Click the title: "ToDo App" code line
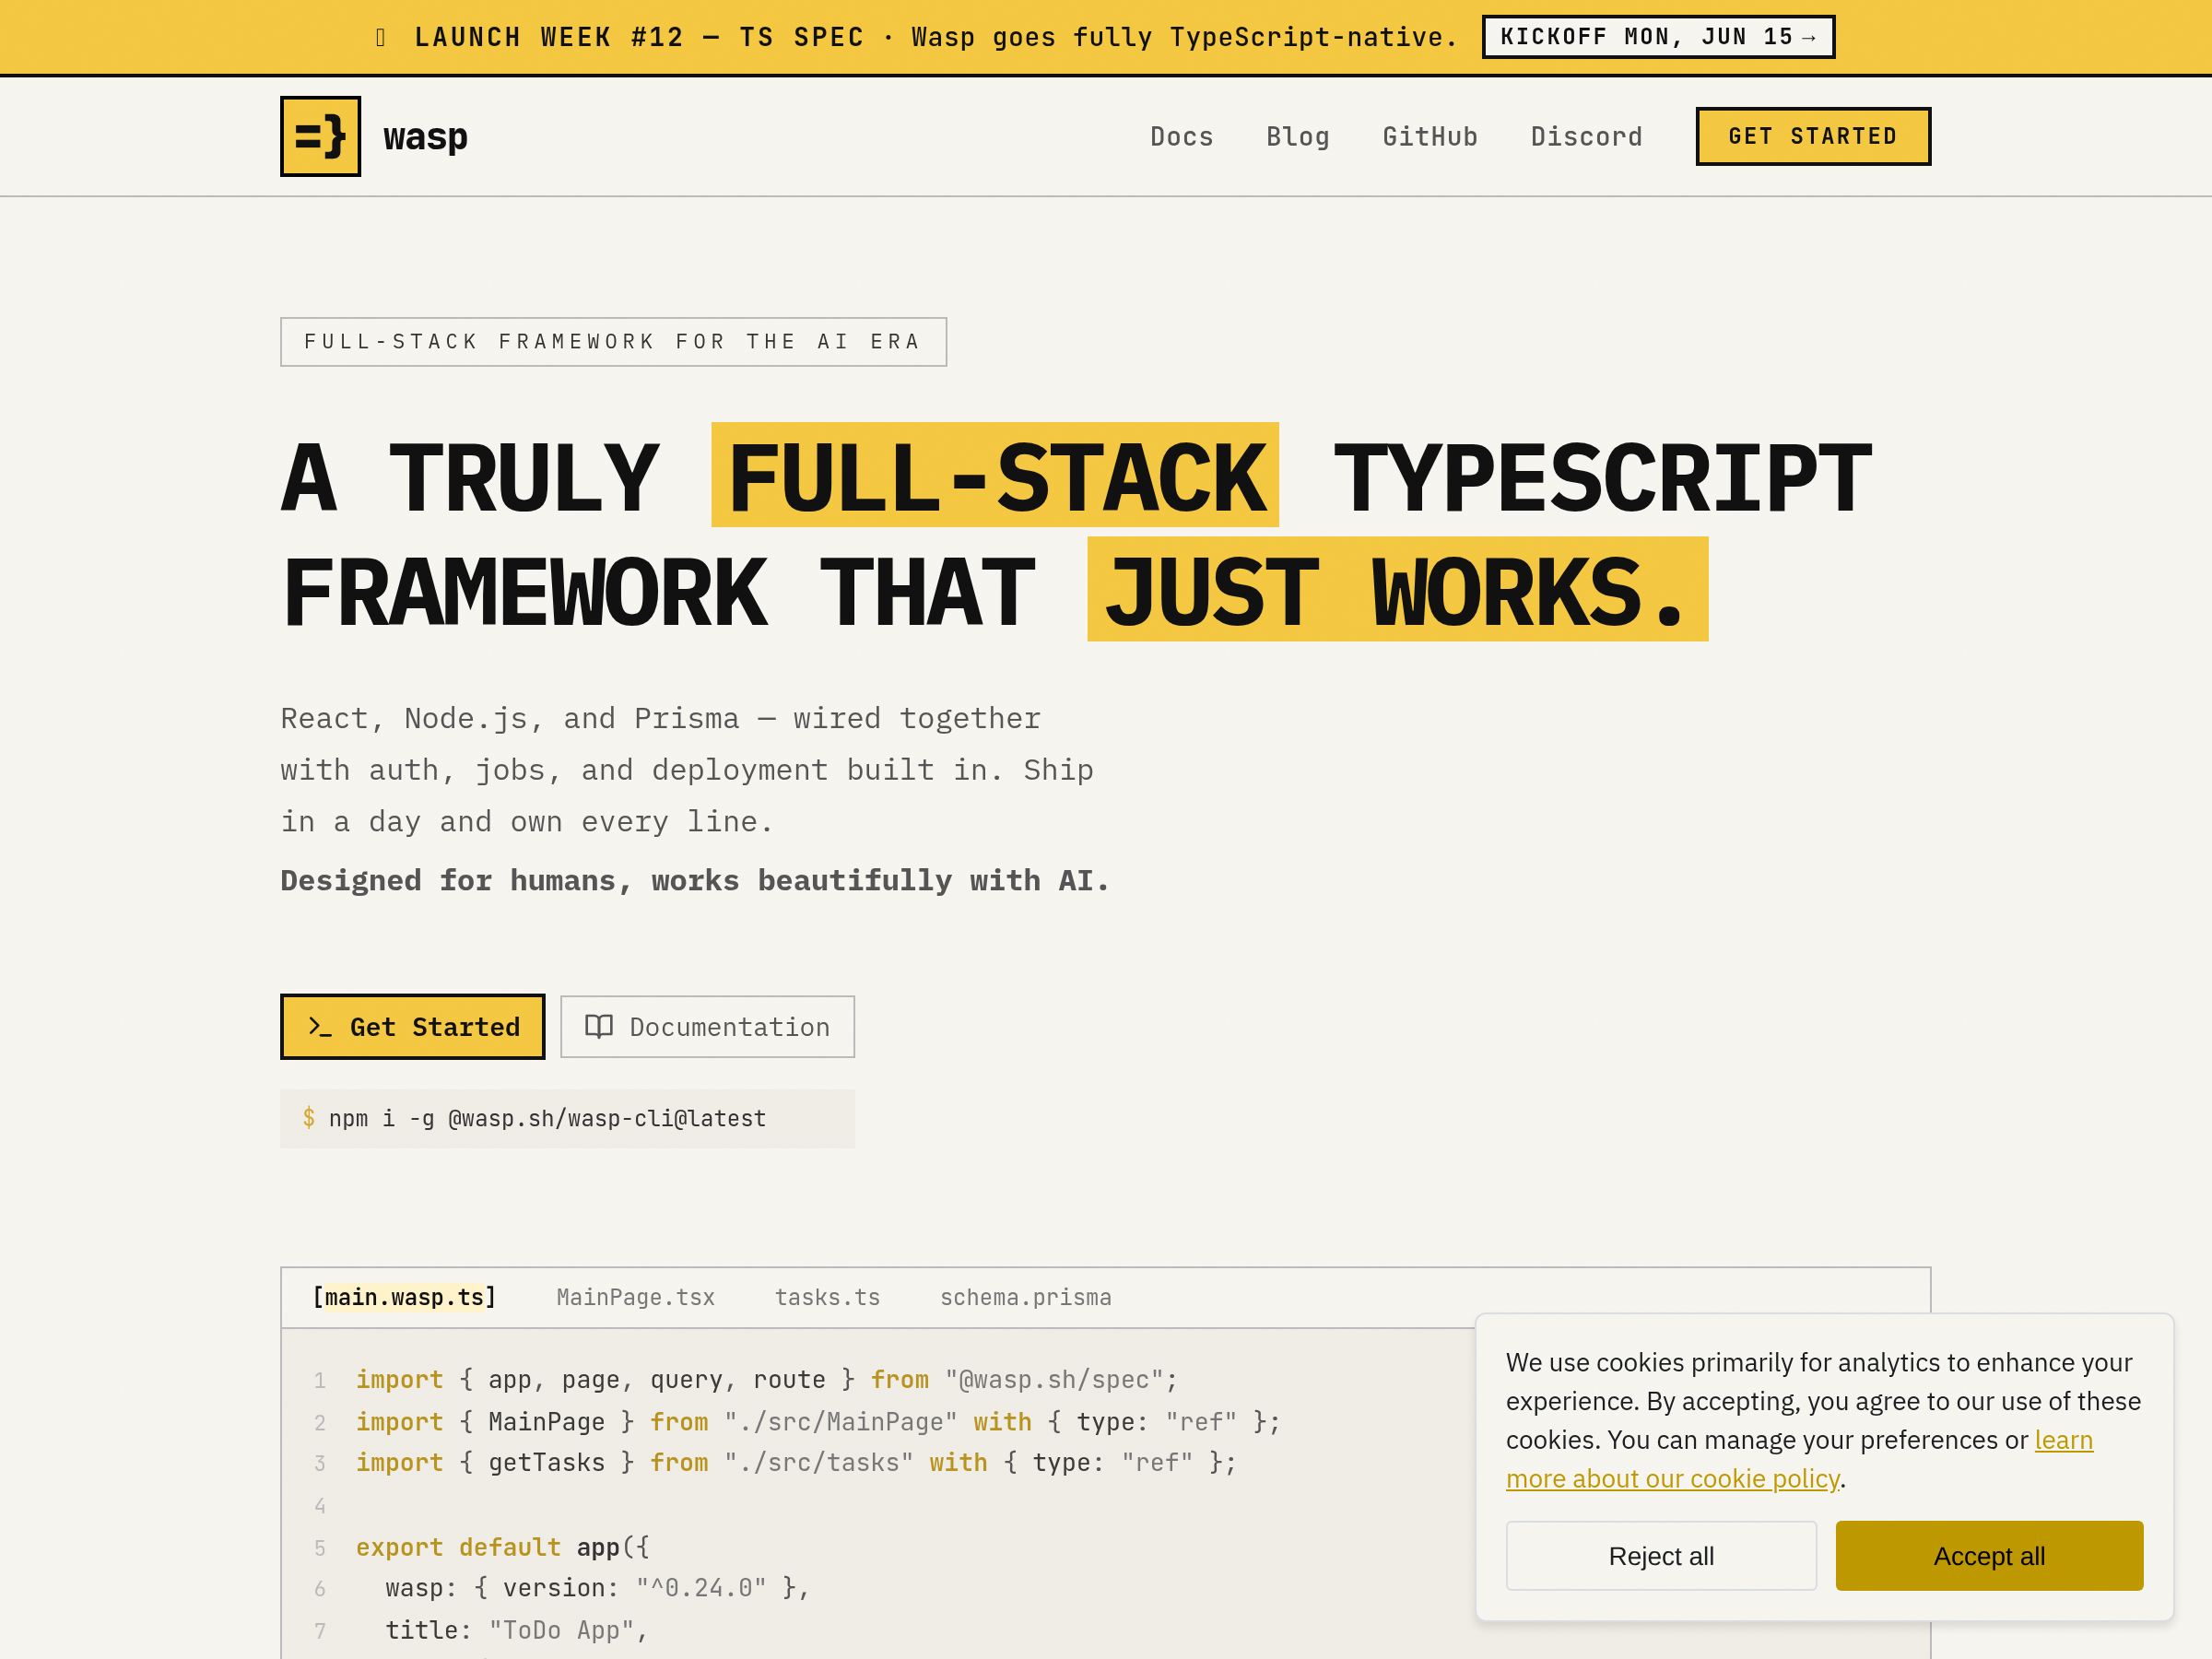 click(x=517, y=1630)
